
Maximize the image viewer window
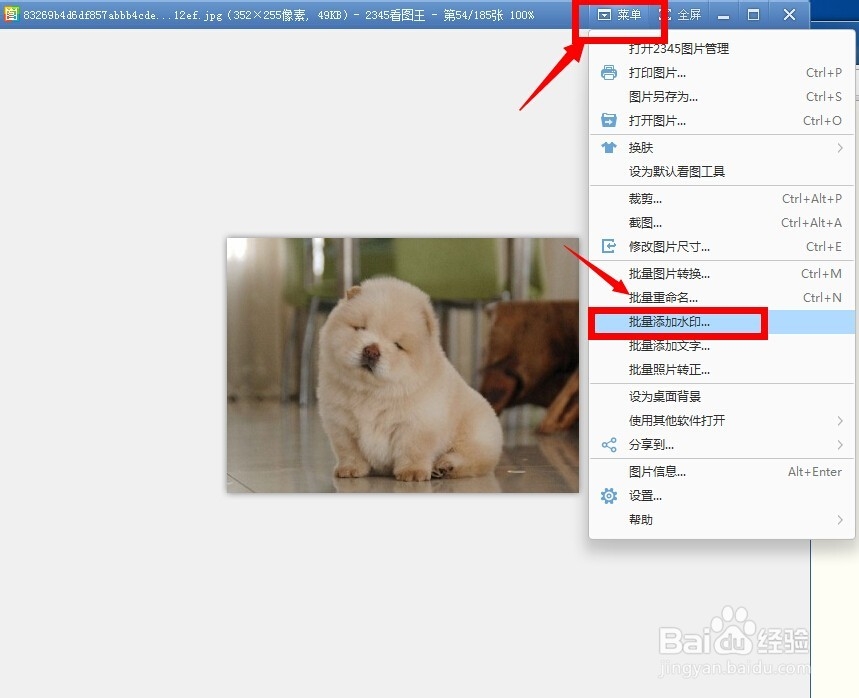(753, 15)
